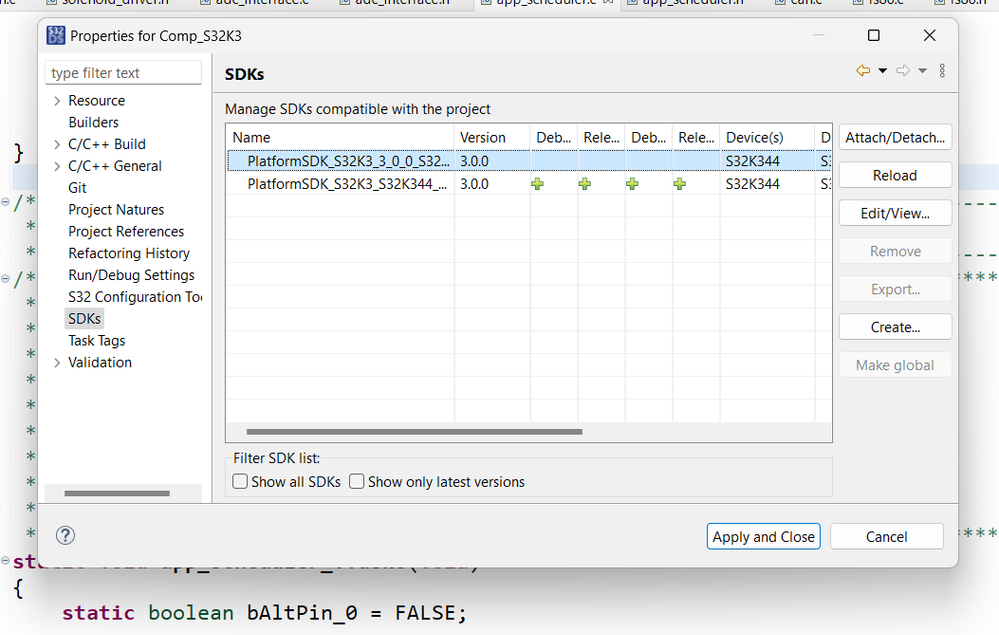The image size is (999, 635).
Task: Click the forward navigation arrow icon
Action: tap(903, 71)
